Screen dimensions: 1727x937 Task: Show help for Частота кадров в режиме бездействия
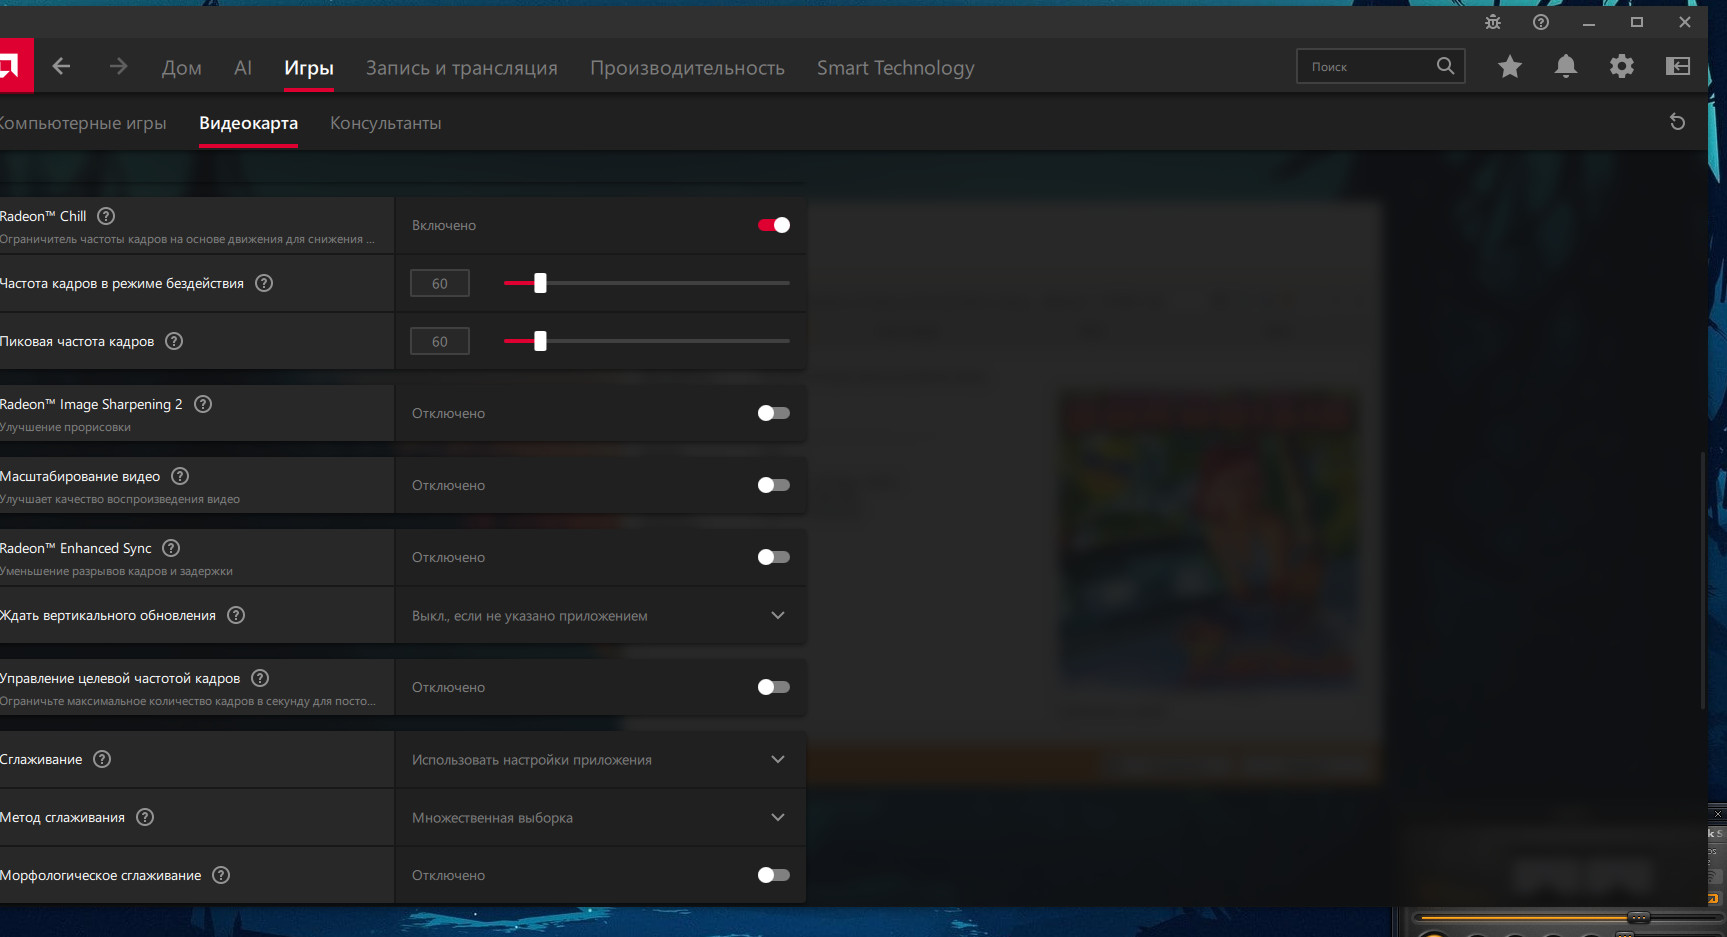click(x=264, y=283)
